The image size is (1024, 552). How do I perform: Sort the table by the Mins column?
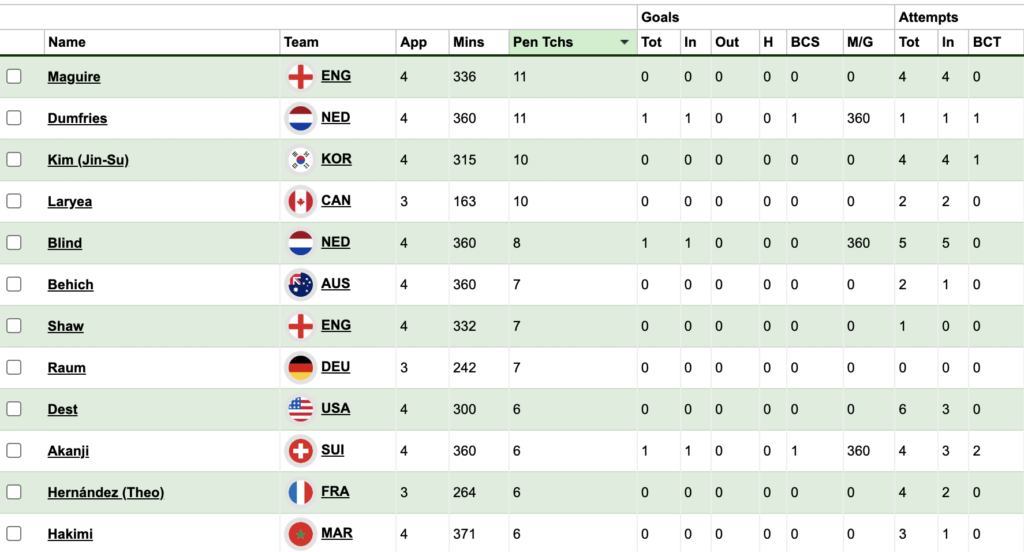click(468, 42)
